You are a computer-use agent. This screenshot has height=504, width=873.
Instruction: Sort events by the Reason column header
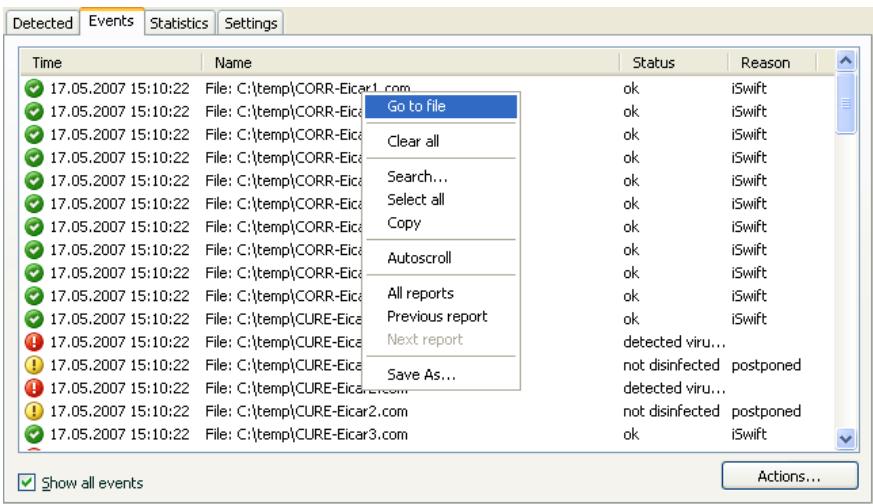coord(772,62)
